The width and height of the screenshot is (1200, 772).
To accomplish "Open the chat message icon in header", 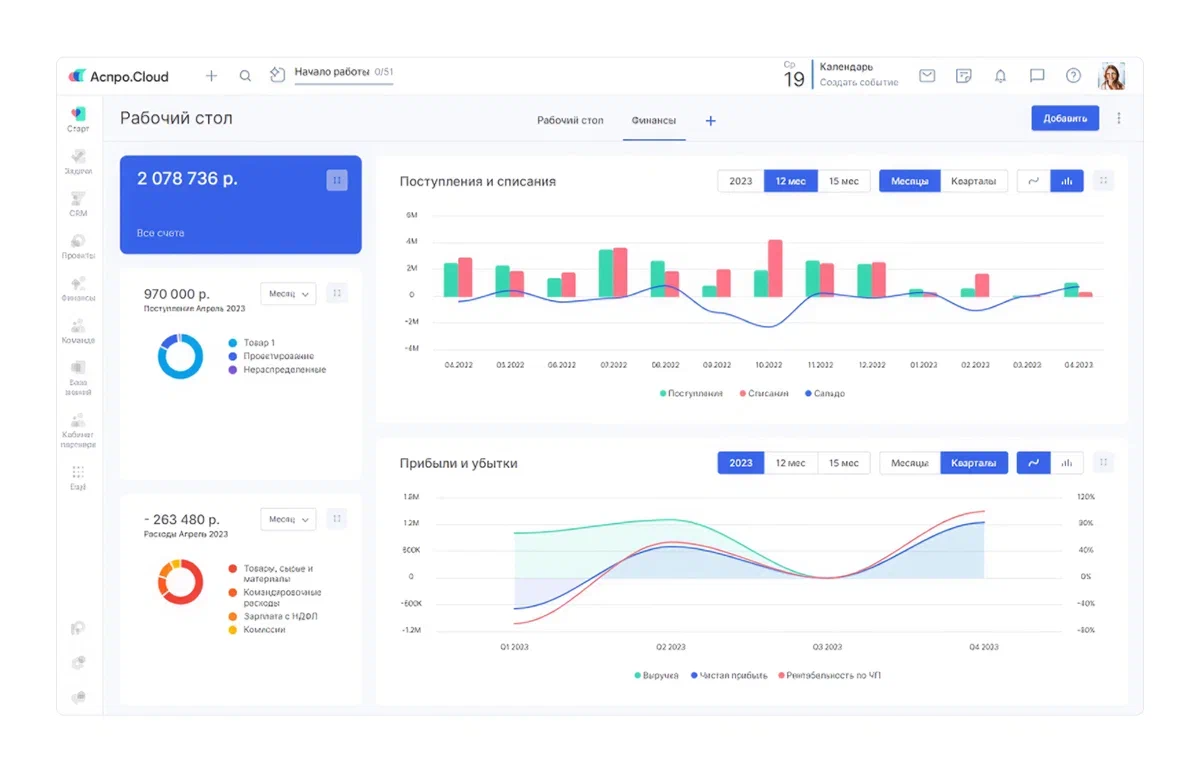I will (x=1037, y=76).
